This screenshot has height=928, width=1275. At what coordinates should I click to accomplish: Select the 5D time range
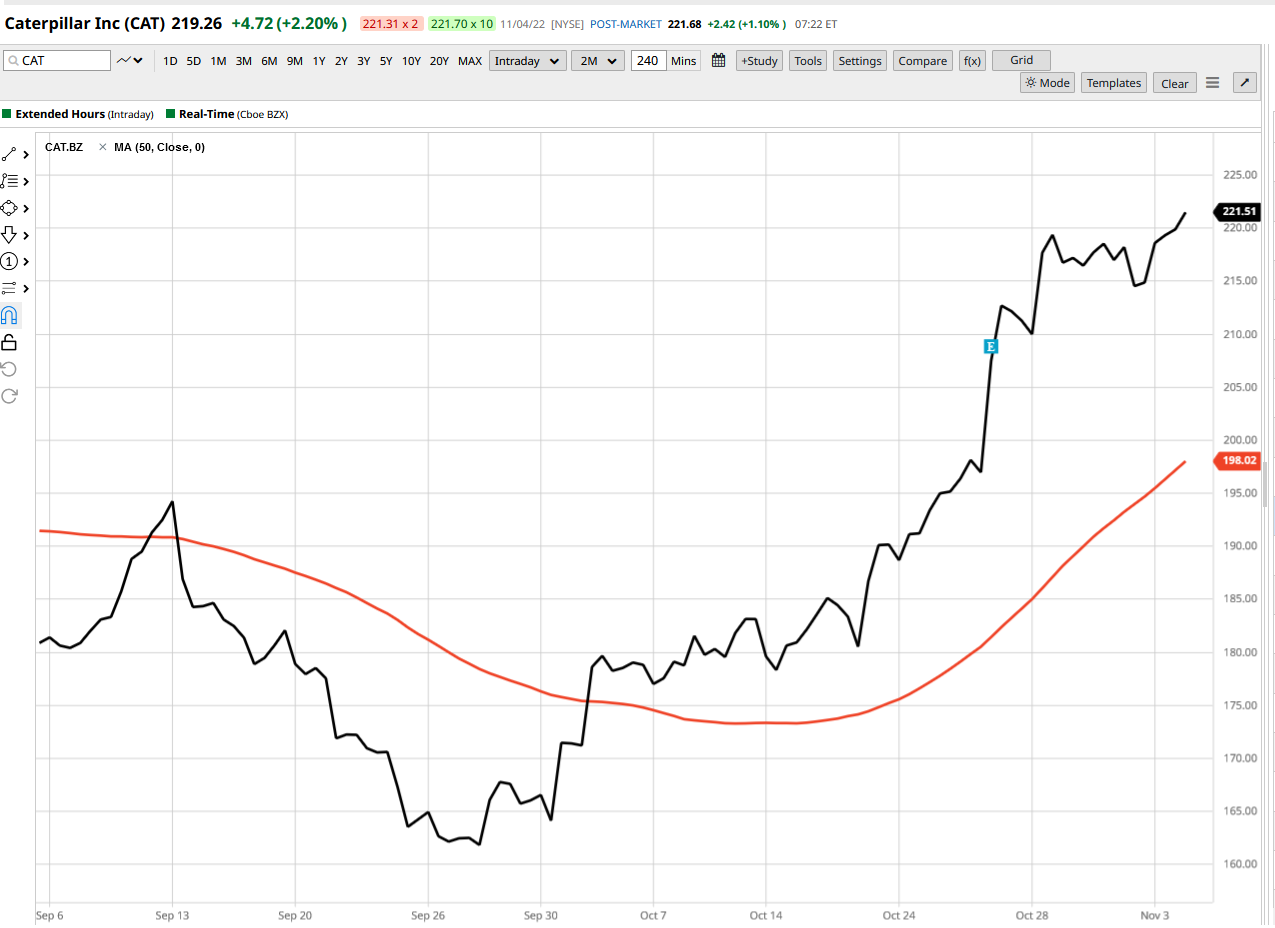point(193,61)
